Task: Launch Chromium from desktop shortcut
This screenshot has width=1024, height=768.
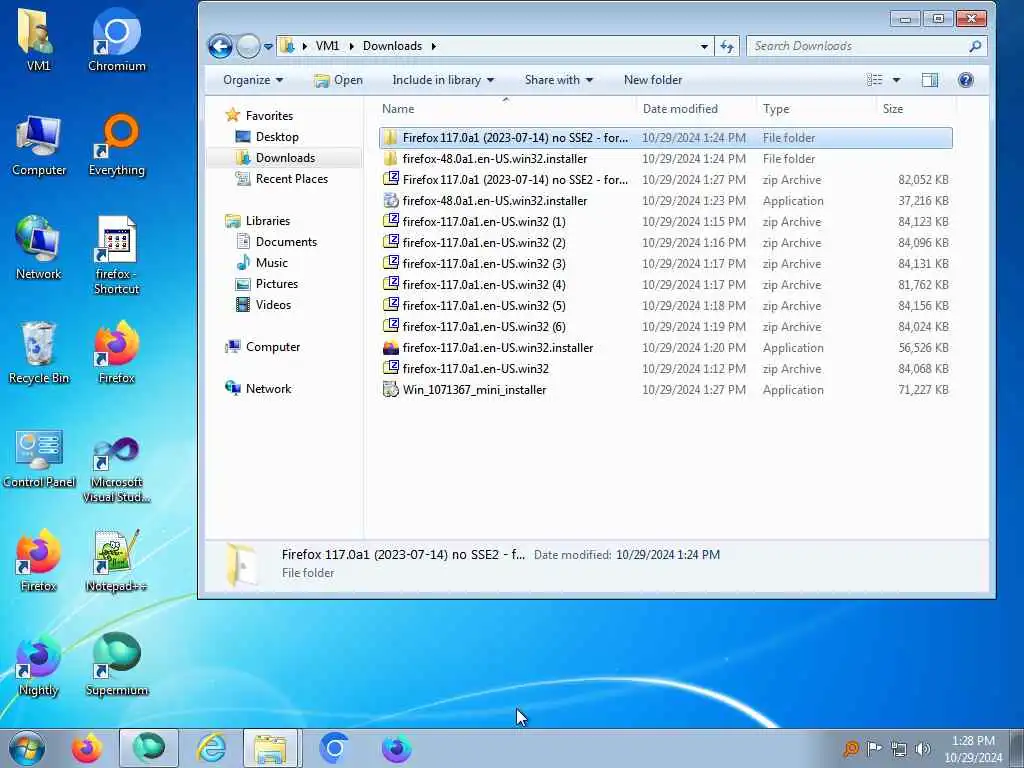Action: tap(116, 39)
